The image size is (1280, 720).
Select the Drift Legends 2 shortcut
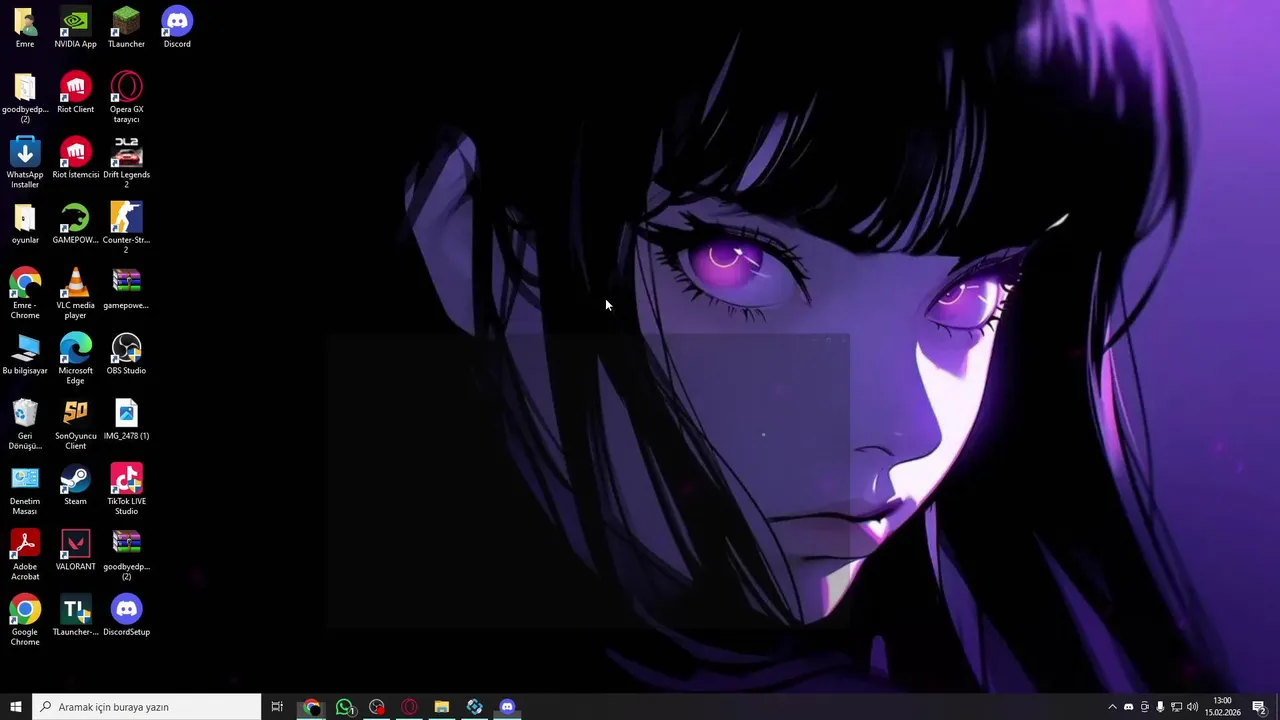pos(126,163)
